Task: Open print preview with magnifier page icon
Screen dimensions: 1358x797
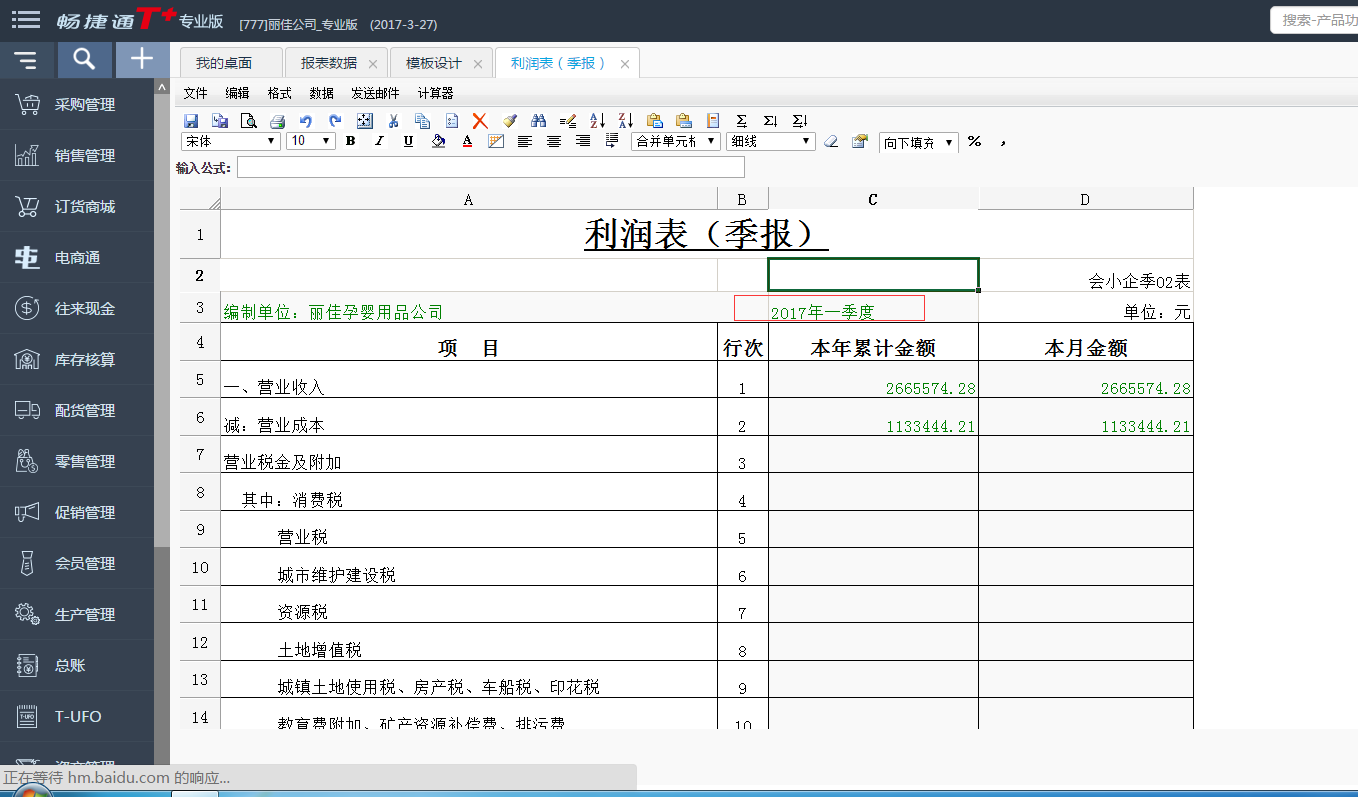Action: click(248, 121)
